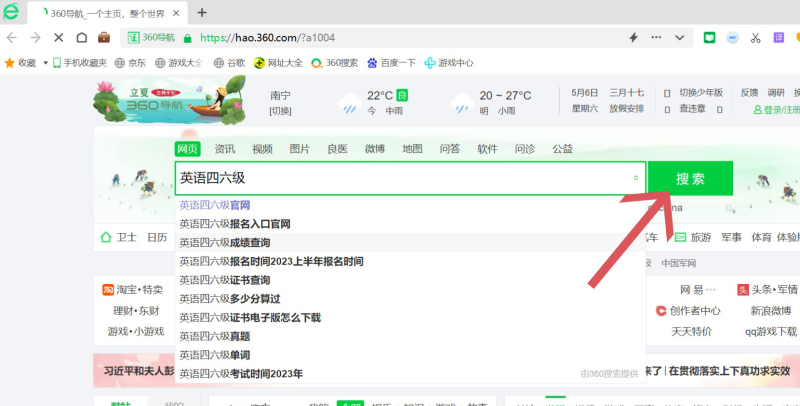
Task: Select the 视频 search tab
Action: point(262,149)
